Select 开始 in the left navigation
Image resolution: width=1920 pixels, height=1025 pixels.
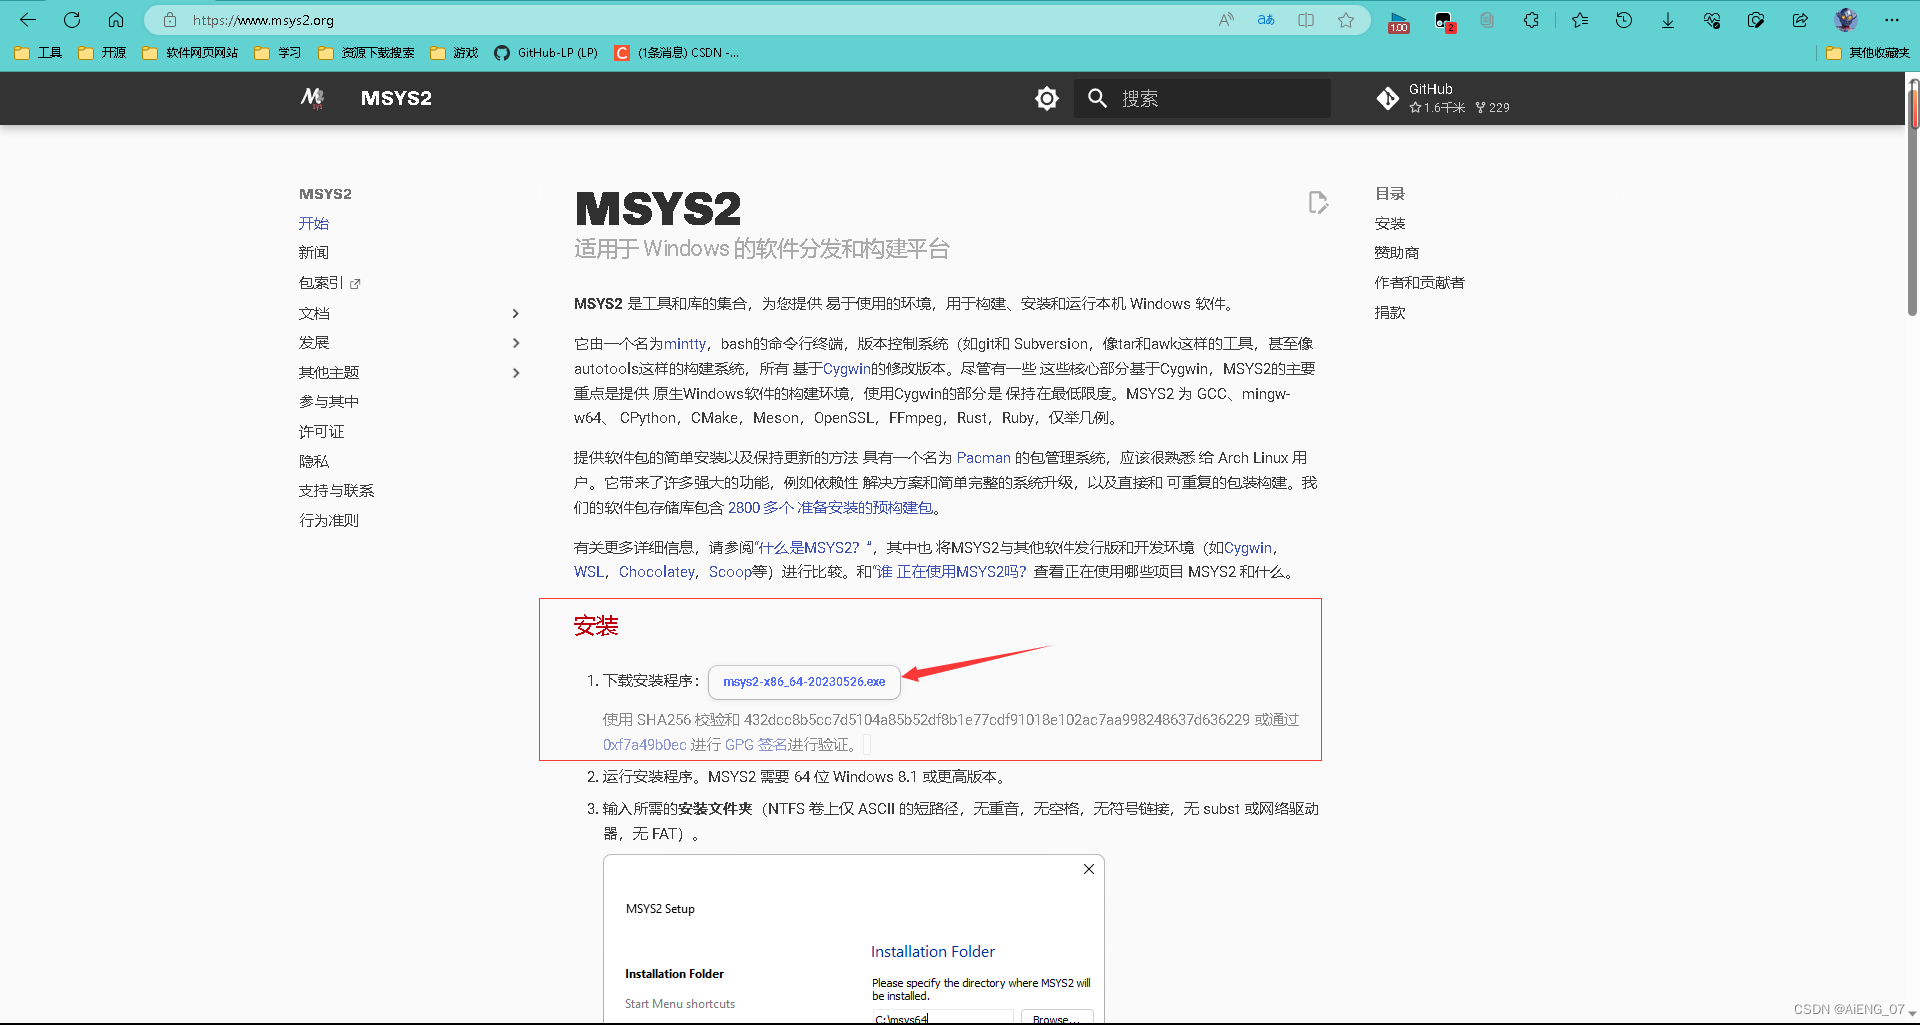point(313,223)
